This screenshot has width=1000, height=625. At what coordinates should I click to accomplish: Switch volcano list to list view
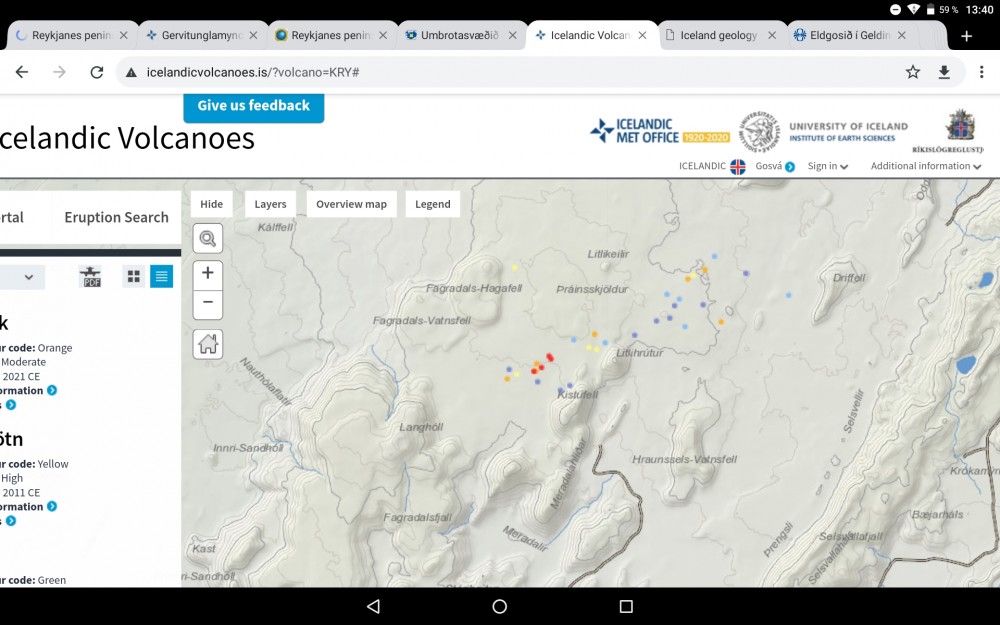pos(161,277)
